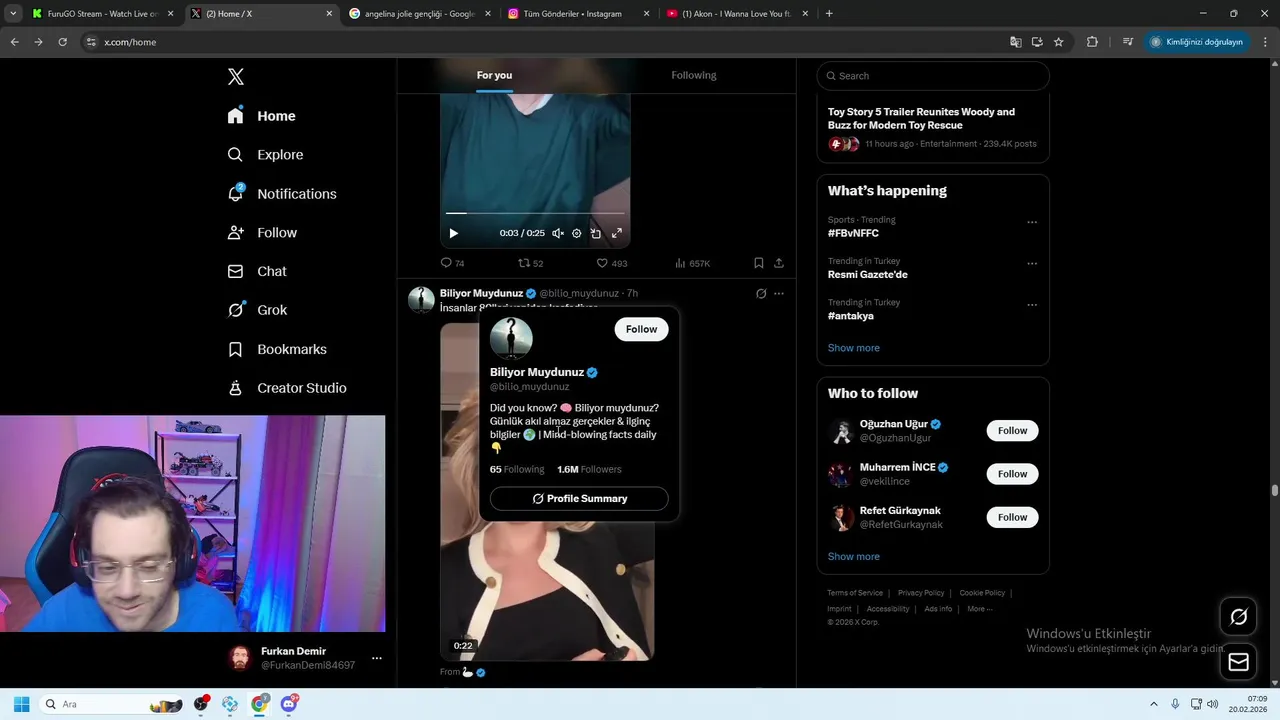The height and width of the screenshot is (720, 1280).
Task: Toggle picture-in-picture for the video
Action: pyautogui.click(x=596, y=233)
